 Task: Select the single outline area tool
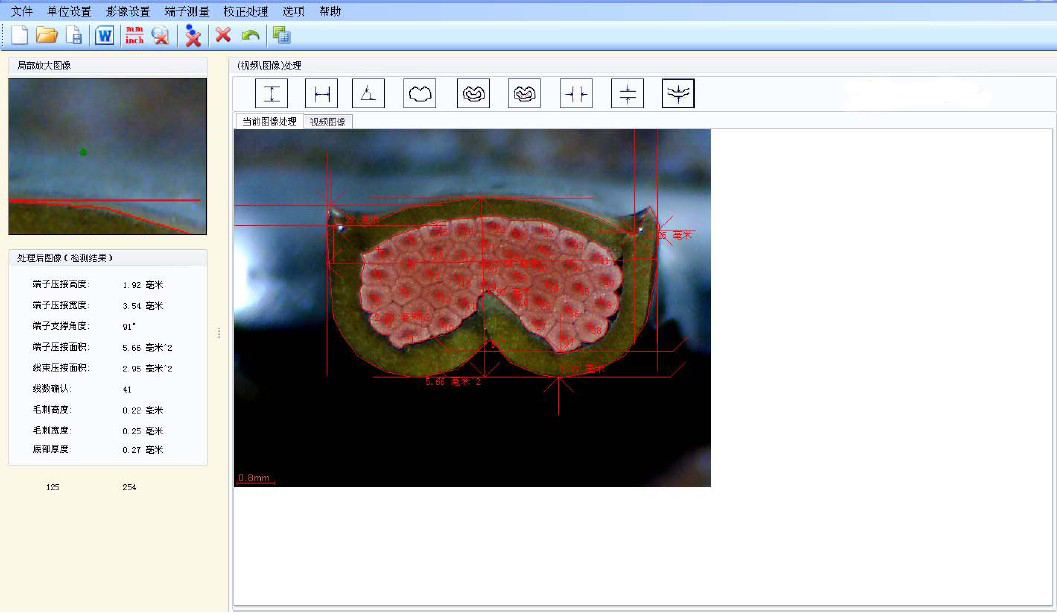[x=420, y=94]
